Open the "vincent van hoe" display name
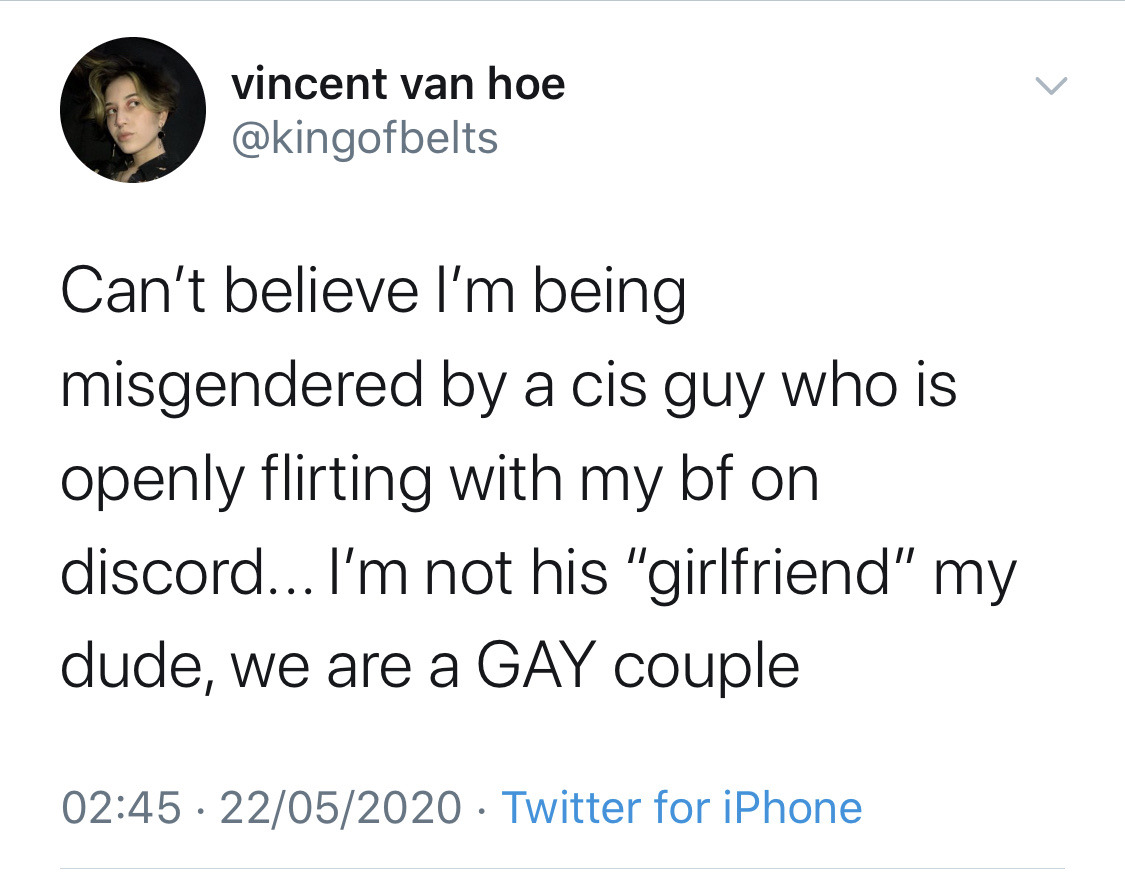 click(398, 84)
